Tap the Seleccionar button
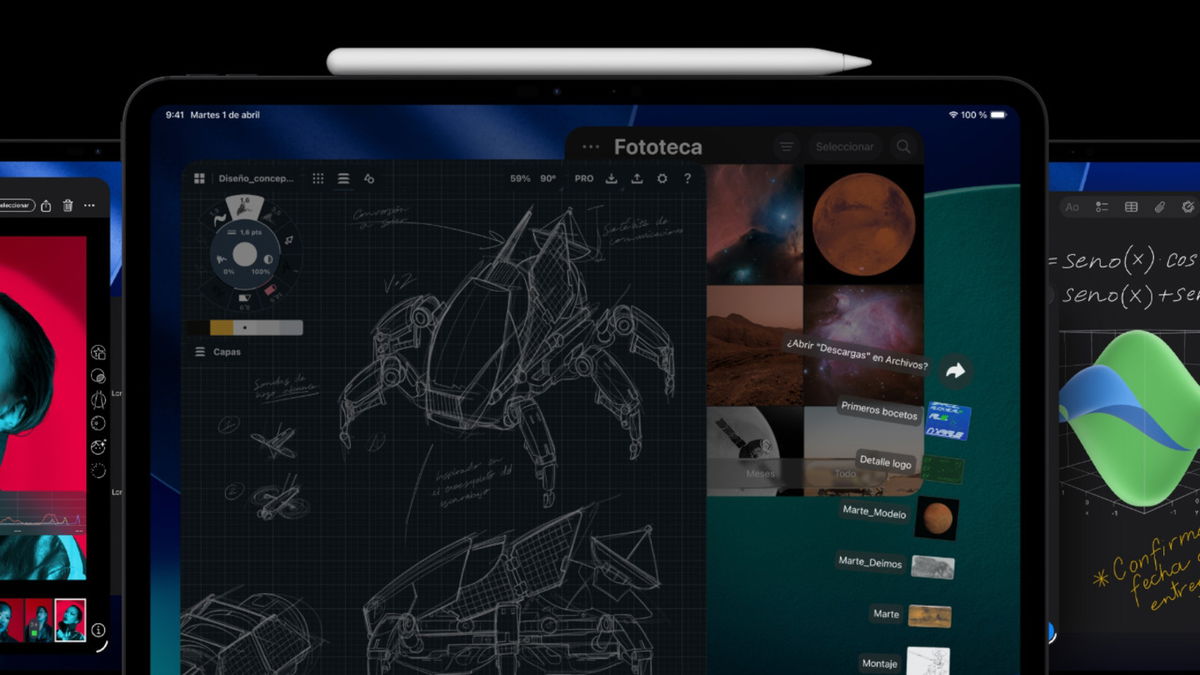 [x=845, y=146]
